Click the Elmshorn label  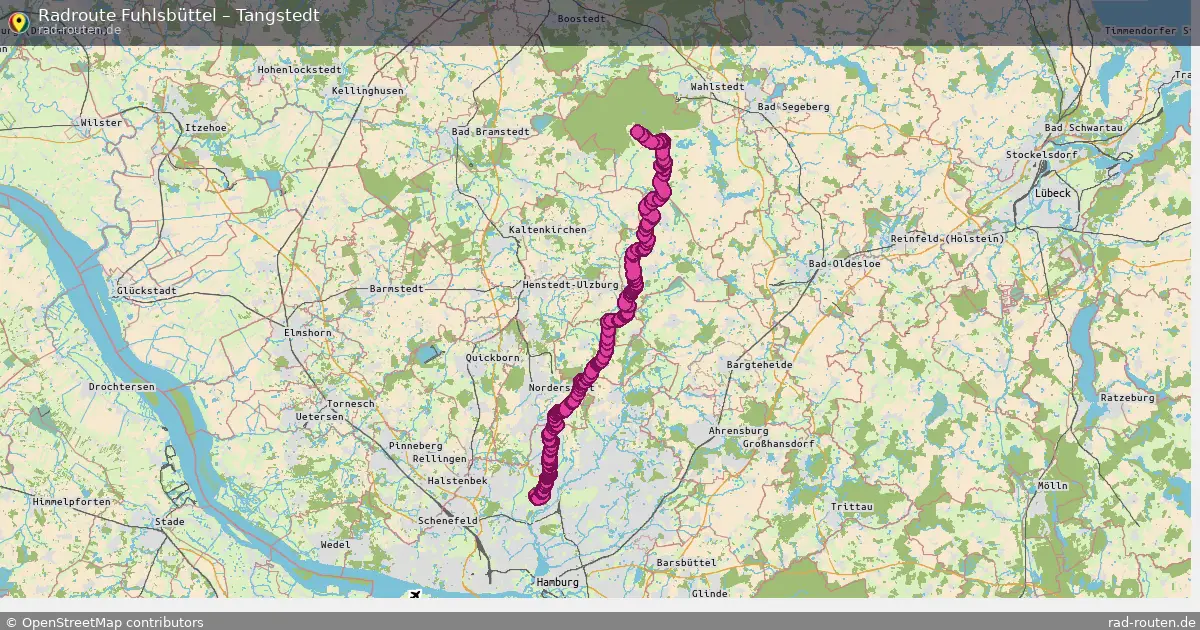click(308, 333)
